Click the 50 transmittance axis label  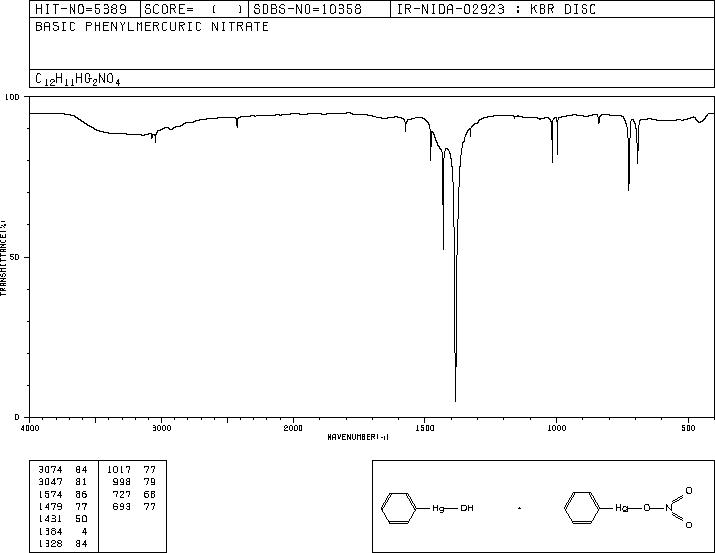pyautogui.click(x=16, y=257)
